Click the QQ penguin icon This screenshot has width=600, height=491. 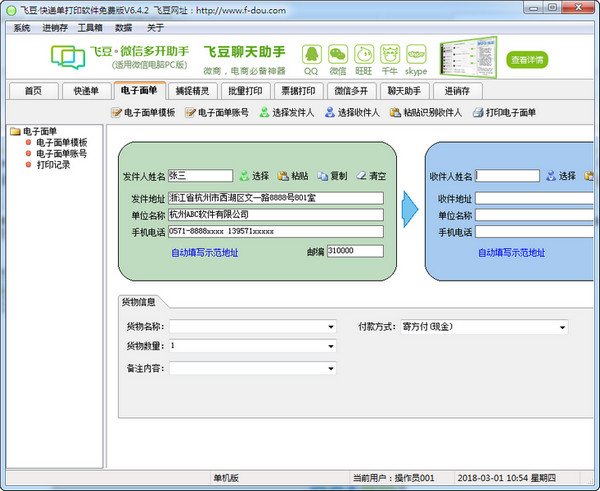[311, 54]
